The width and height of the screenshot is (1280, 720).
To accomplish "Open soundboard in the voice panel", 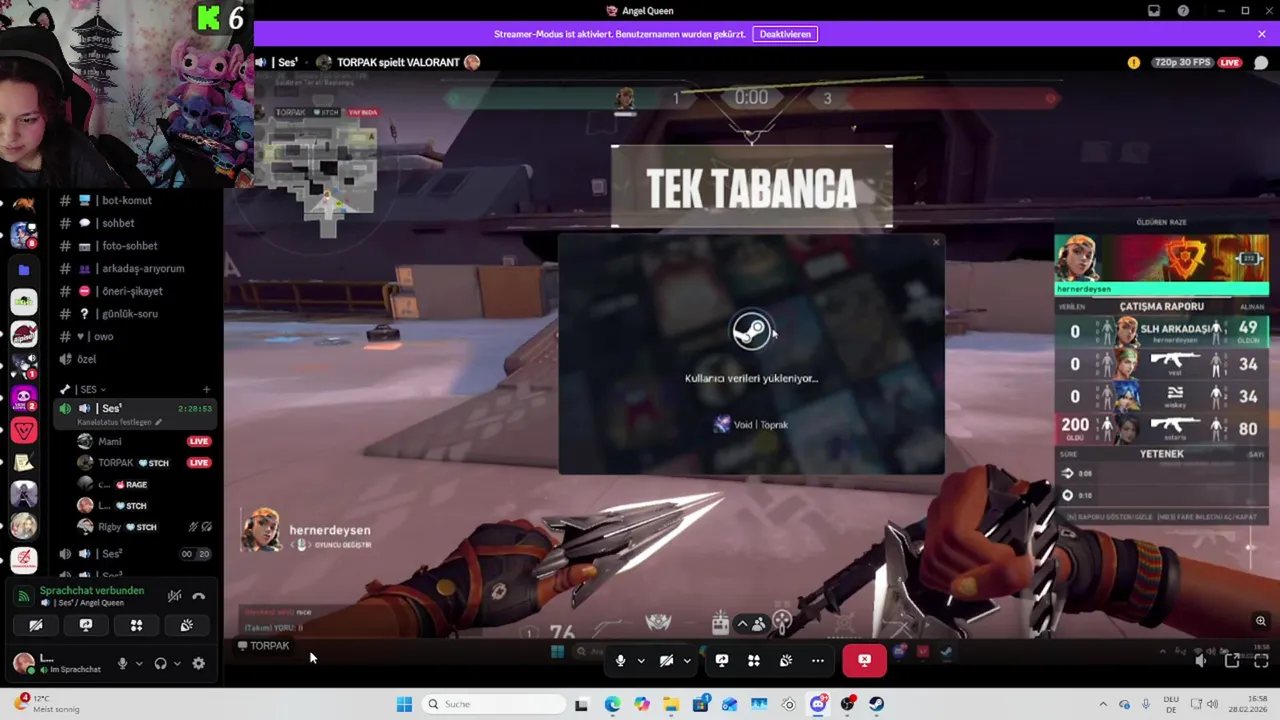I will coord(186,625).
